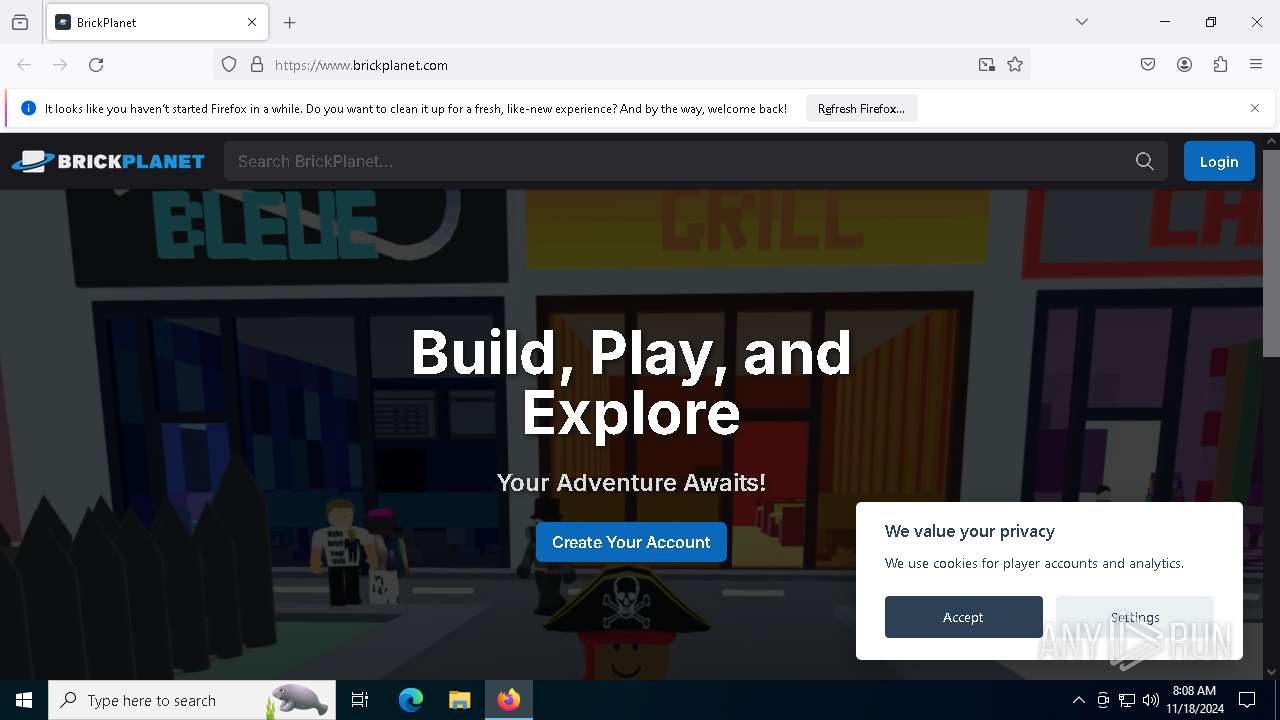Open the Windows Start menu

point(24,700)
